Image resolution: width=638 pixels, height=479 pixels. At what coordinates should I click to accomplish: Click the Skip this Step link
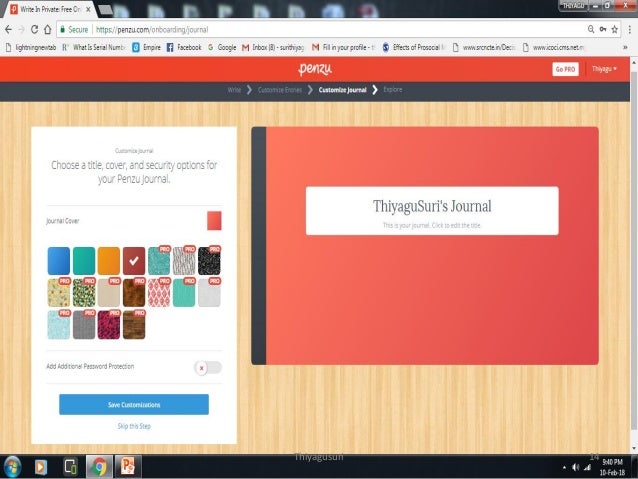[x=134, y=426]
